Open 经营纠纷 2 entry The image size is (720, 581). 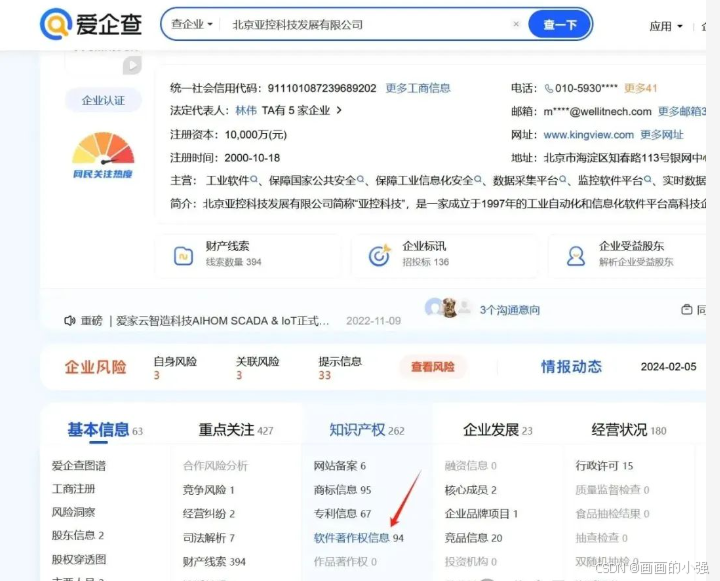point(208,513)
